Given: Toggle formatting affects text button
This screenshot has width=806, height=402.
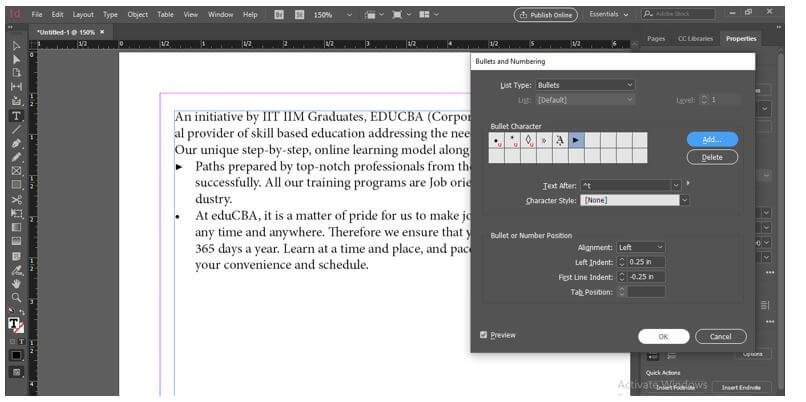Looking at the screenshot, I should click(x=22, y=341).
